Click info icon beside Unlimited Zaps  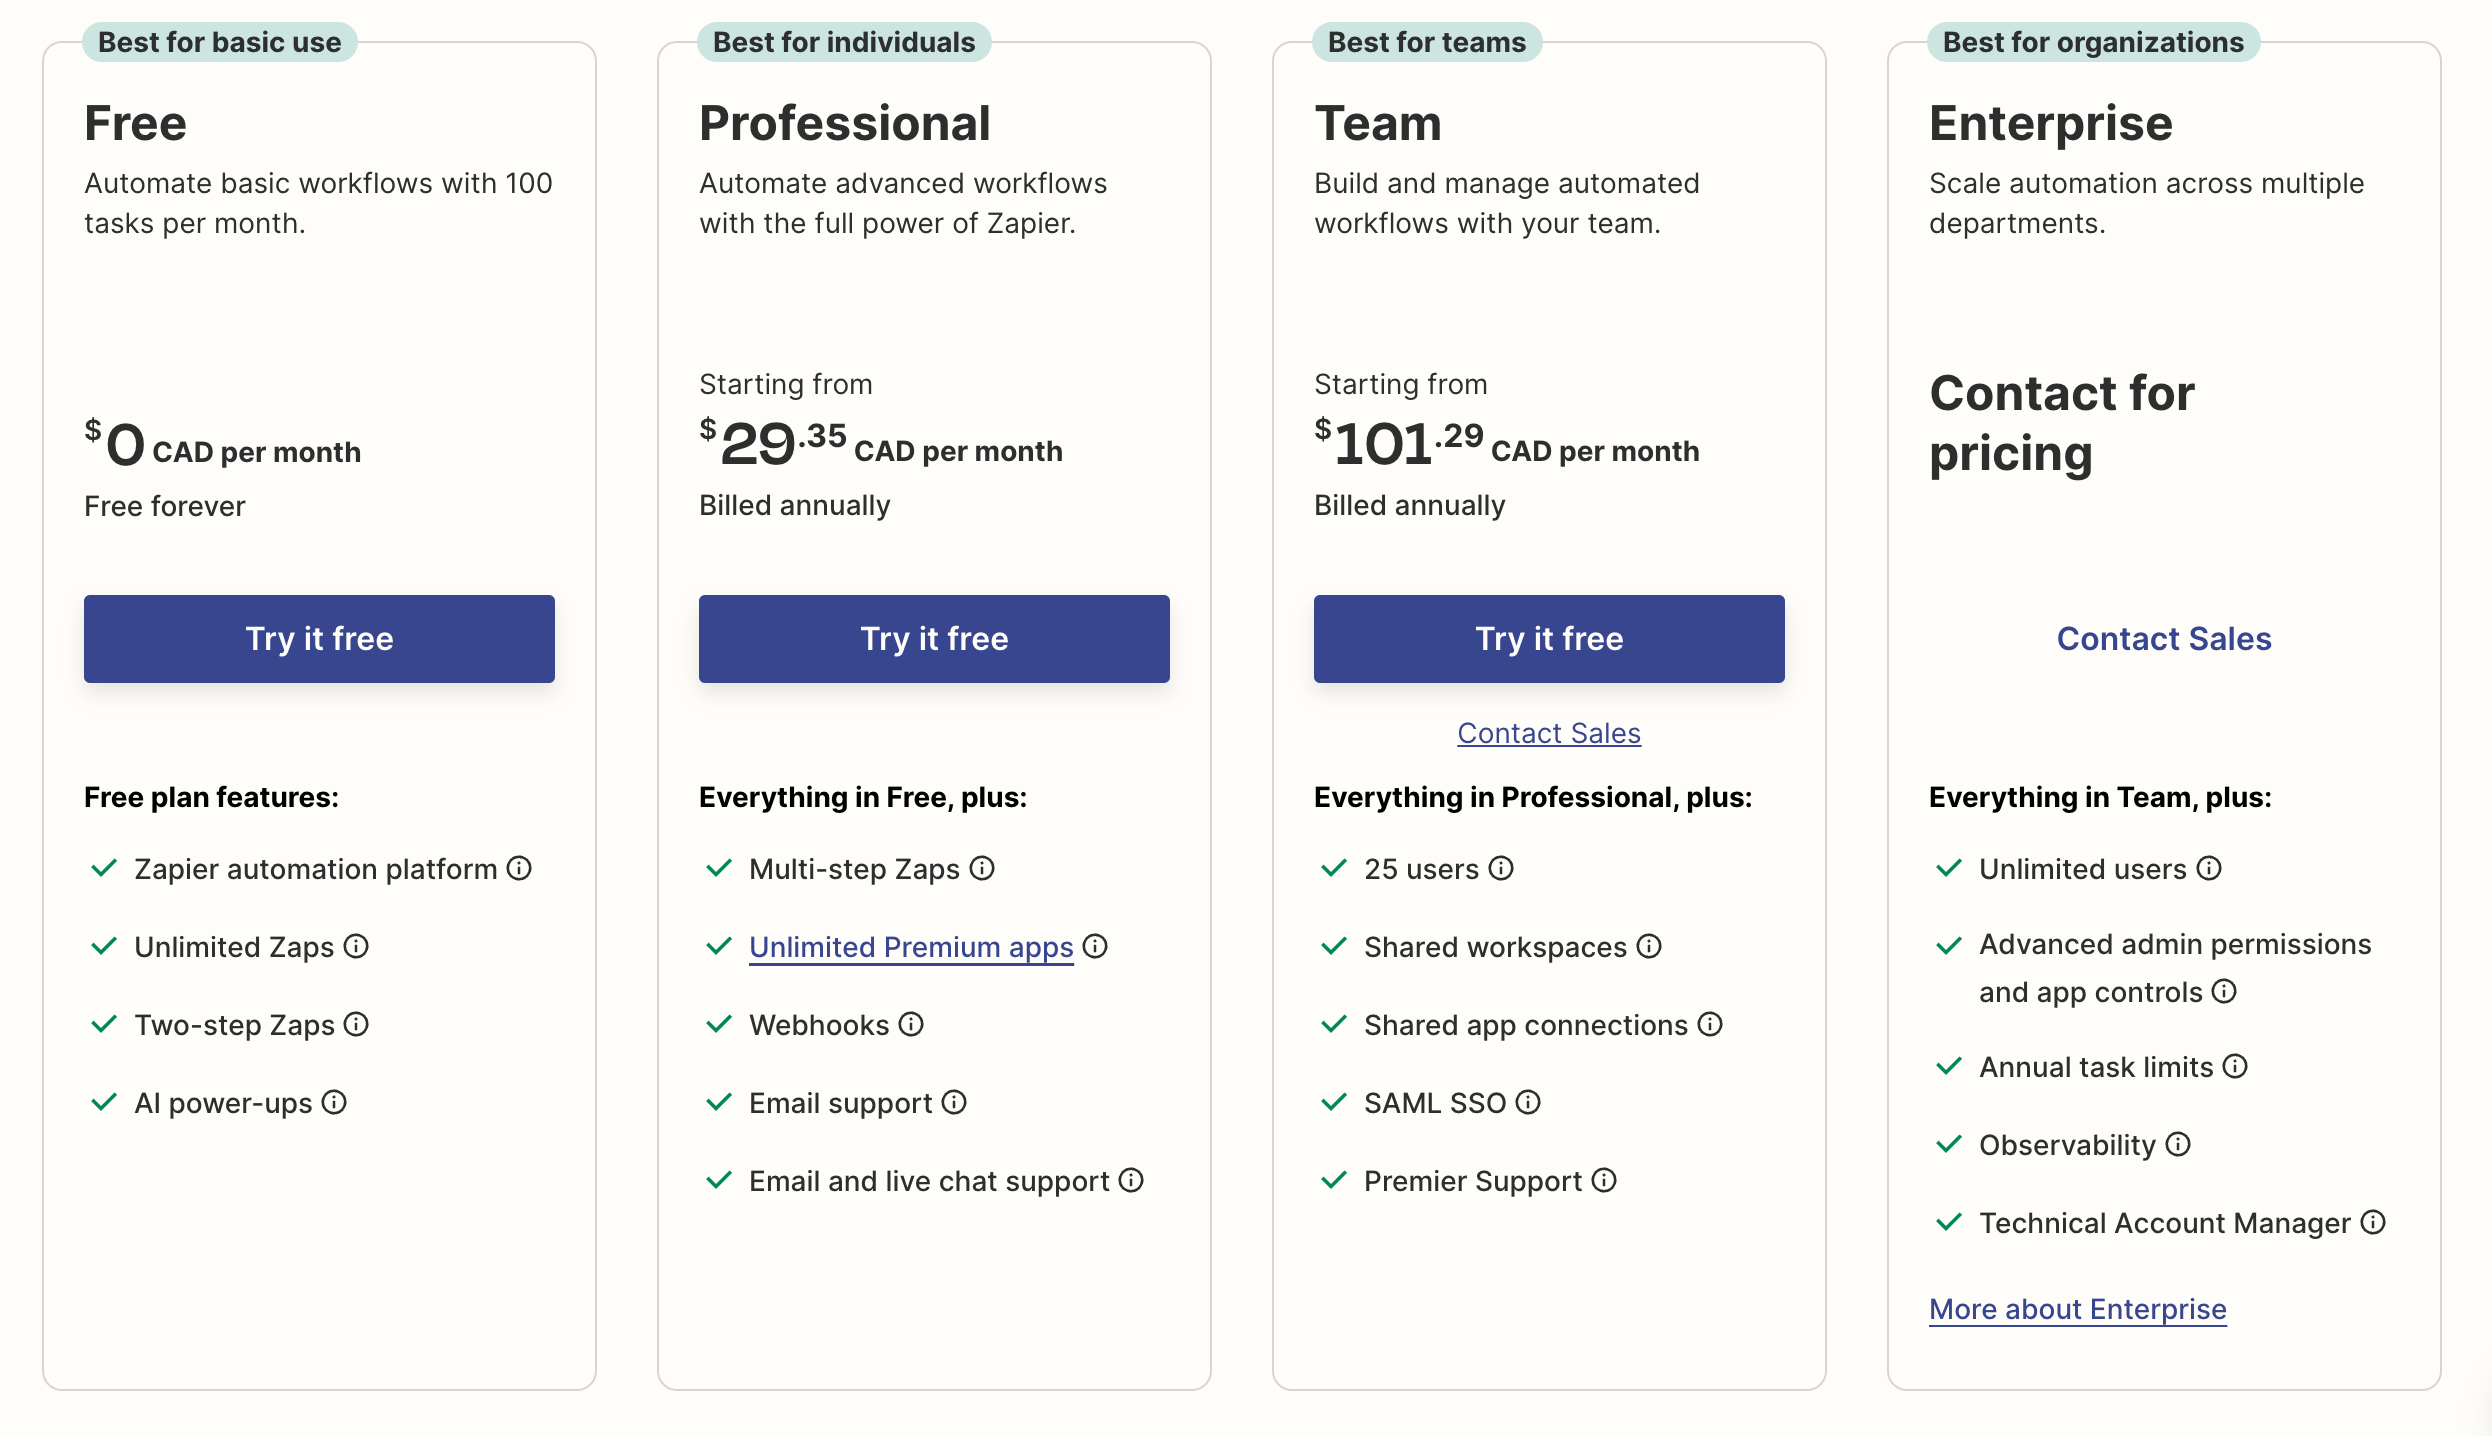coord(356,946)
